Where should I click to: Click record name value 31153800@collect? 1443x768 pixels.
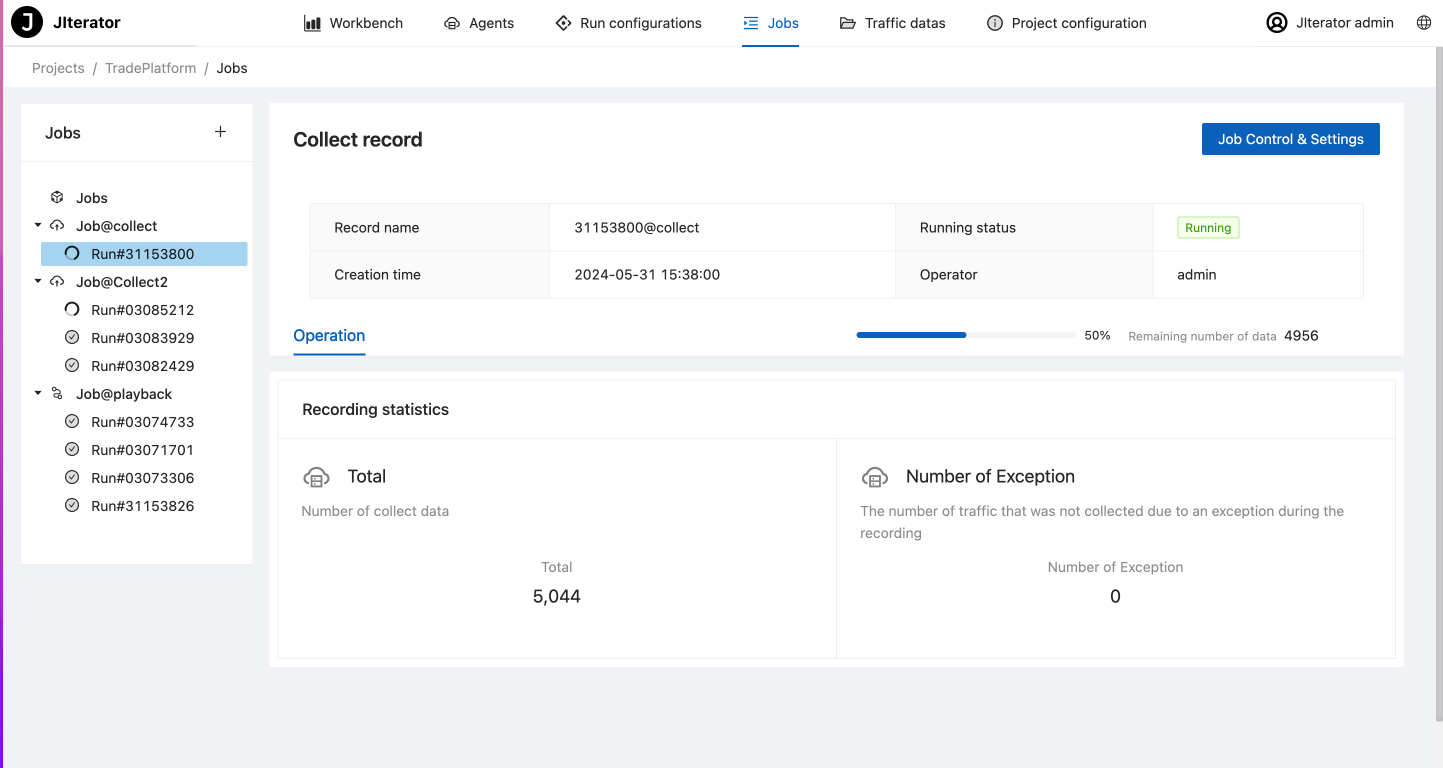[637, 228]
